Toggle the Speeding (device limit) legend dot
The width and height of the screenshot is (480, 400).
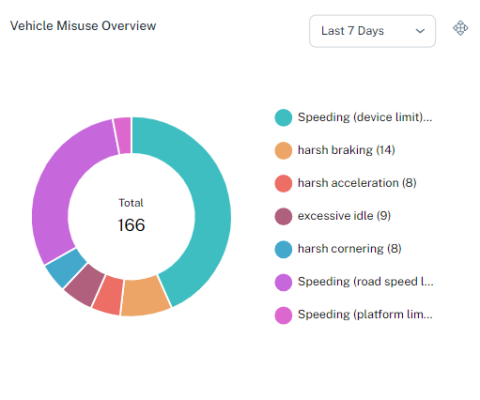[x=283, y=117]
